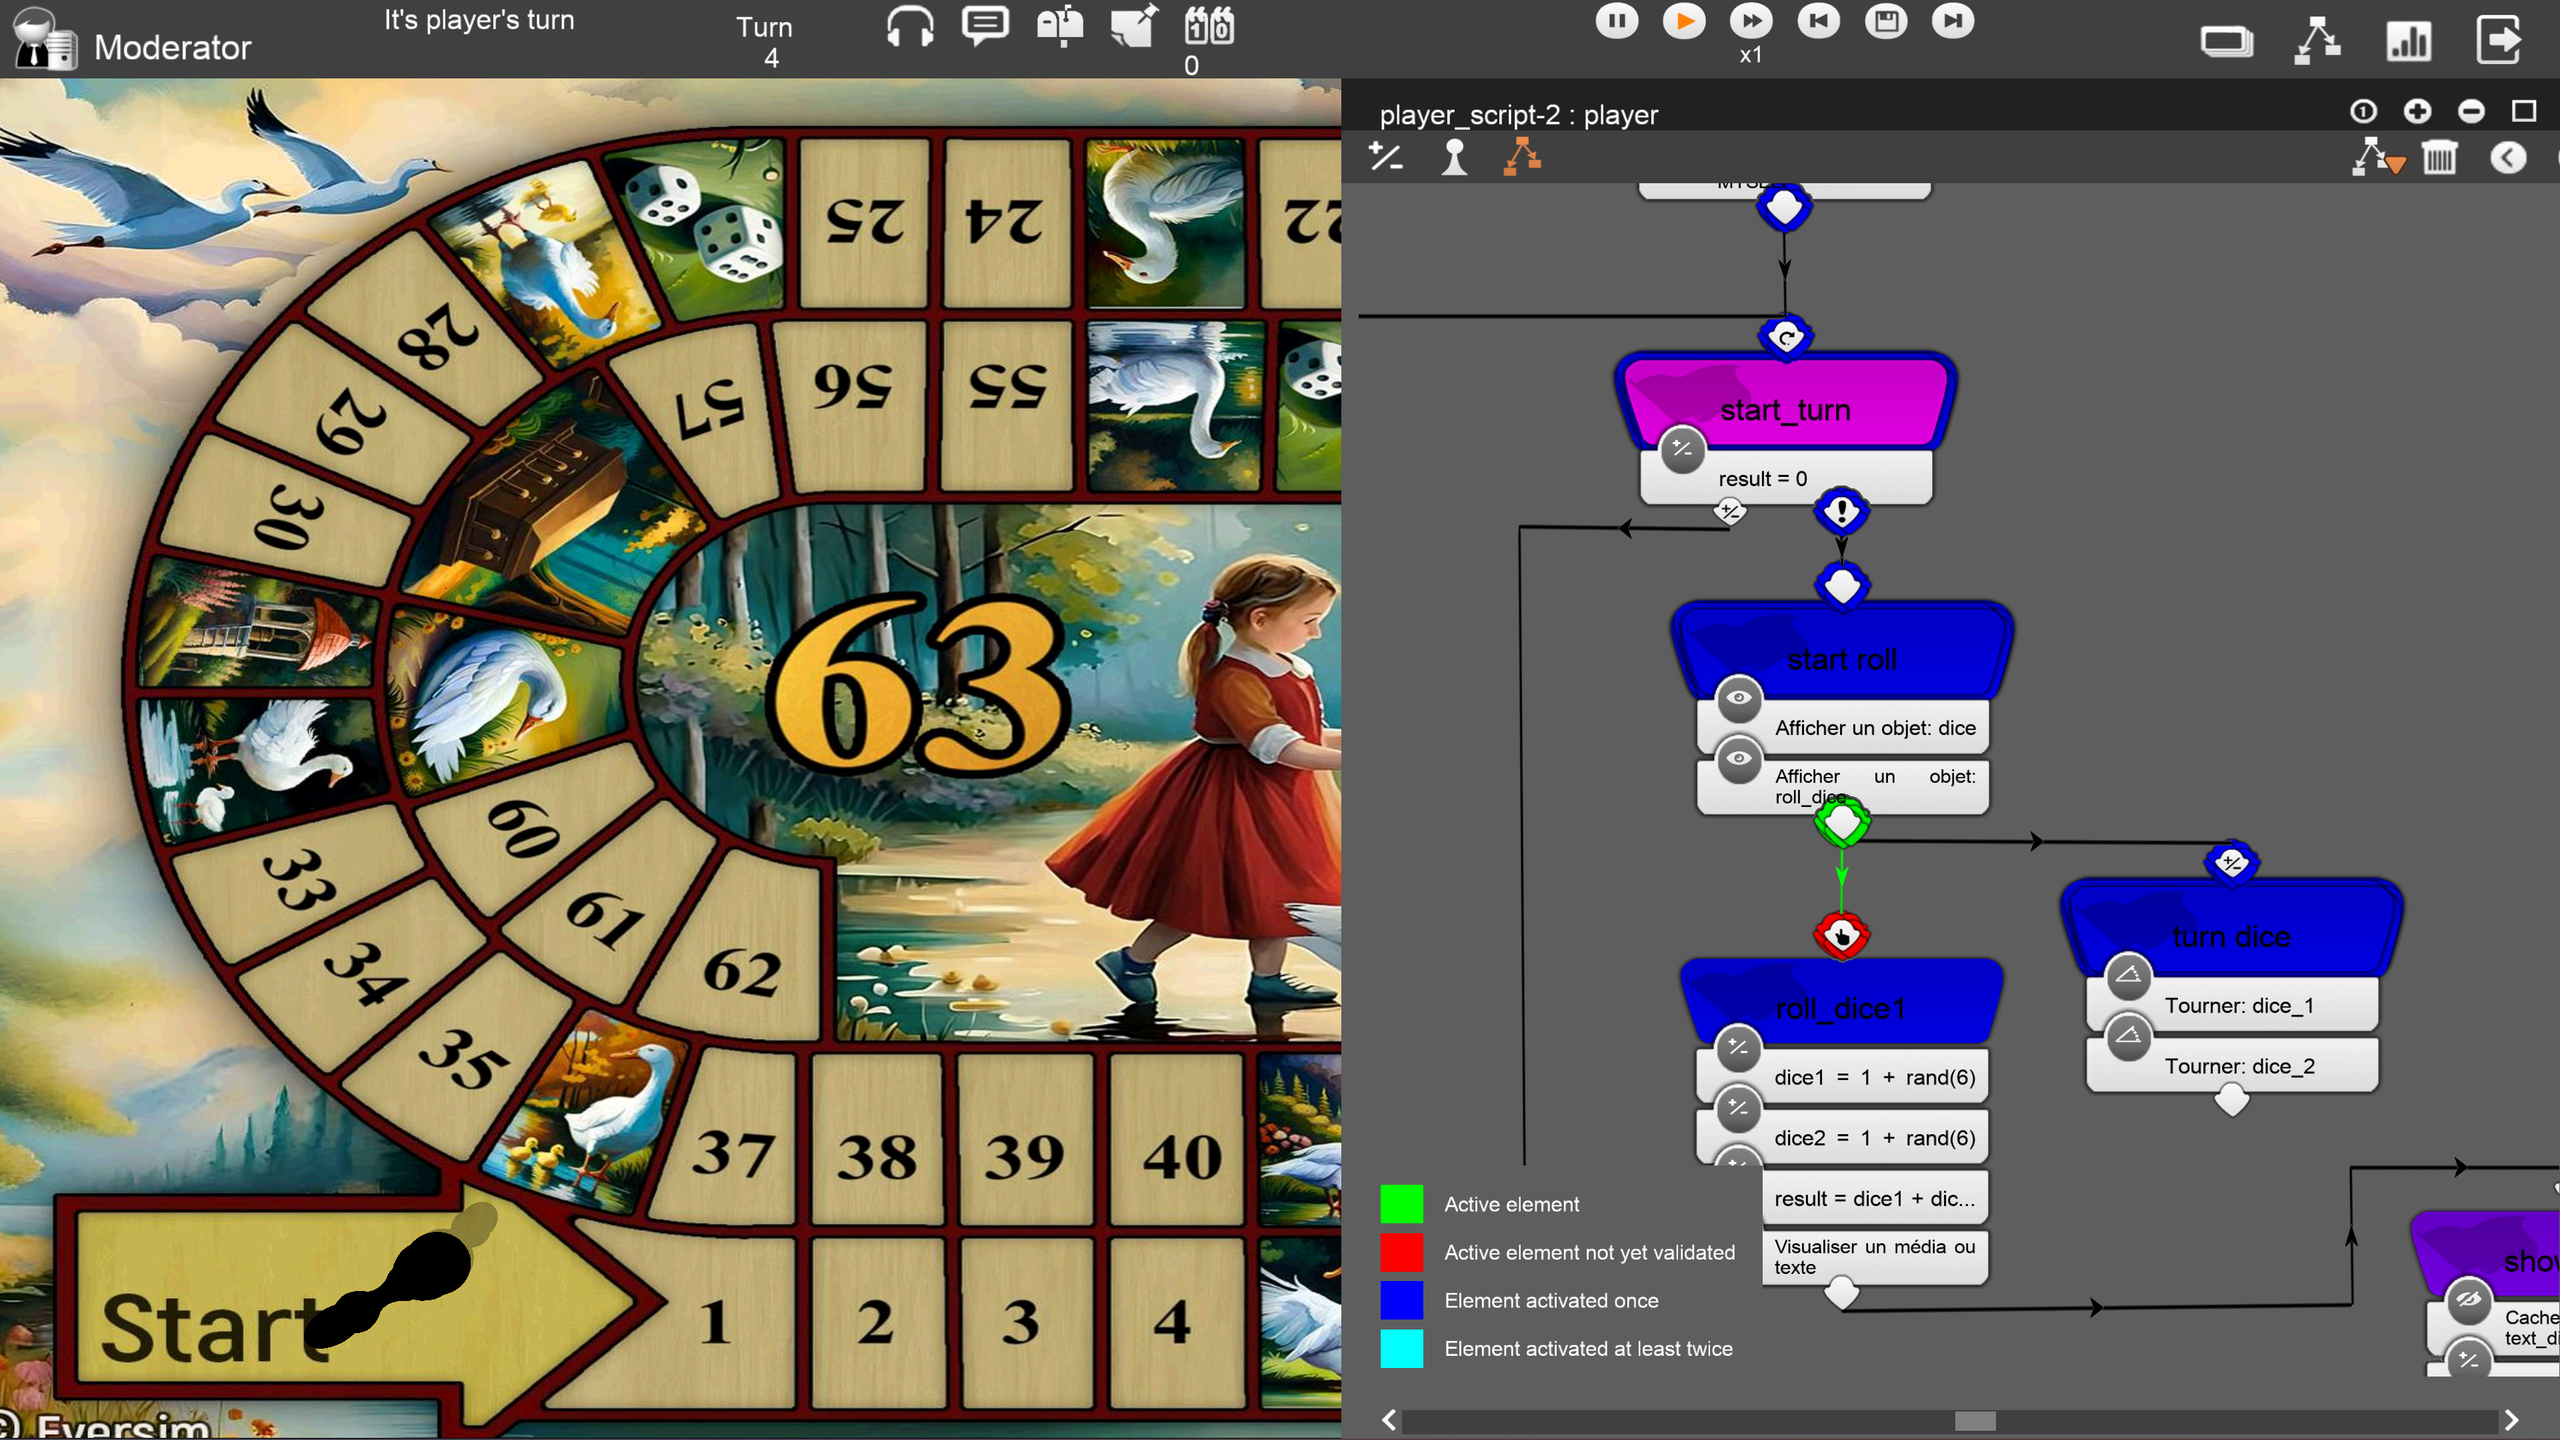Click the 'Afficher un objet: dice' action
The height and width of the screenshot is (1440, 2560).
(1843, 728)
